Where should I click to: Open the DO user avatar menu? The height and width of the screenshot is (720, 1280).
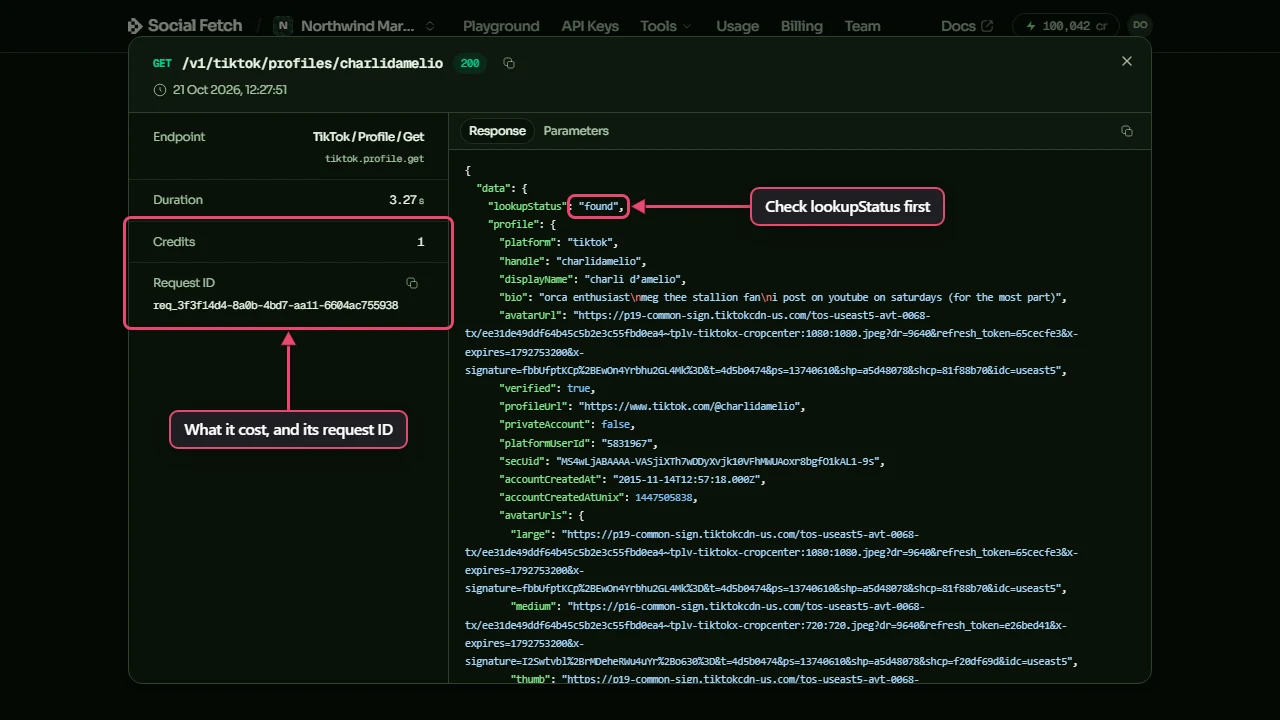click(x=1139, y=26)
